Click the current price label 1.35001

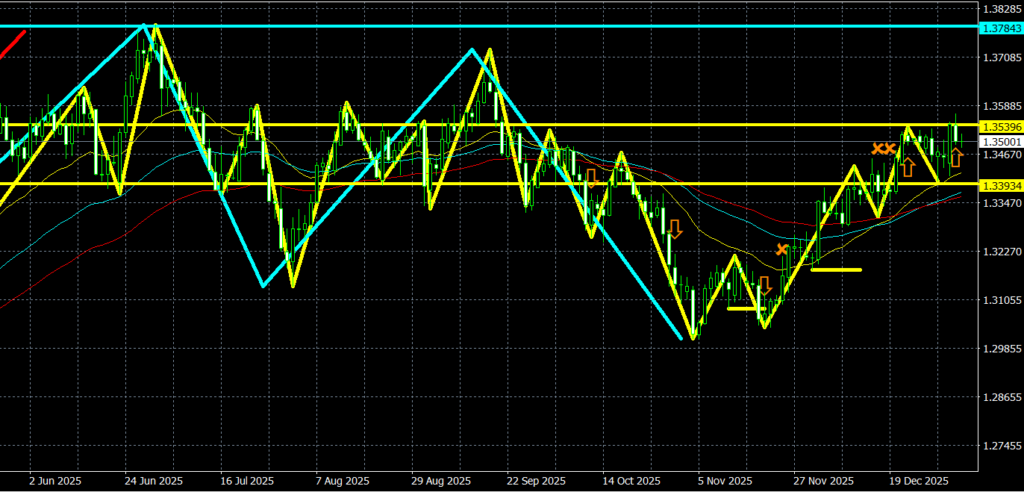[x=1001, y=142]
